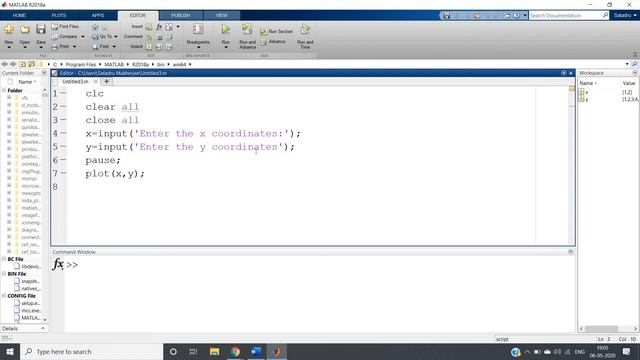640x360 pixels.
Task: Open the Run button dropdown arrow
Action: tap(226, 47)
